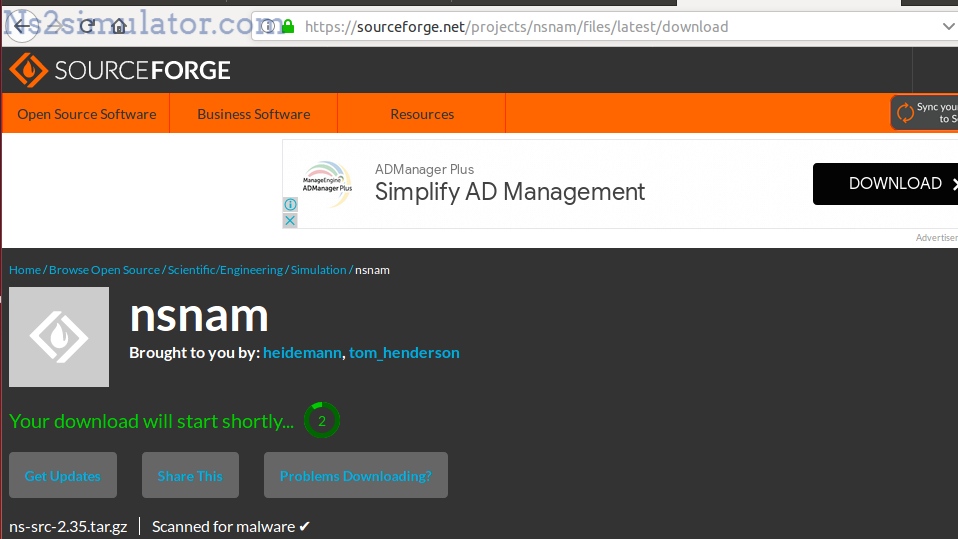Image resolution: width=958 pixels, height=539 pixels.
Task: Open heidemann's profile link
Action: (302, 353)
